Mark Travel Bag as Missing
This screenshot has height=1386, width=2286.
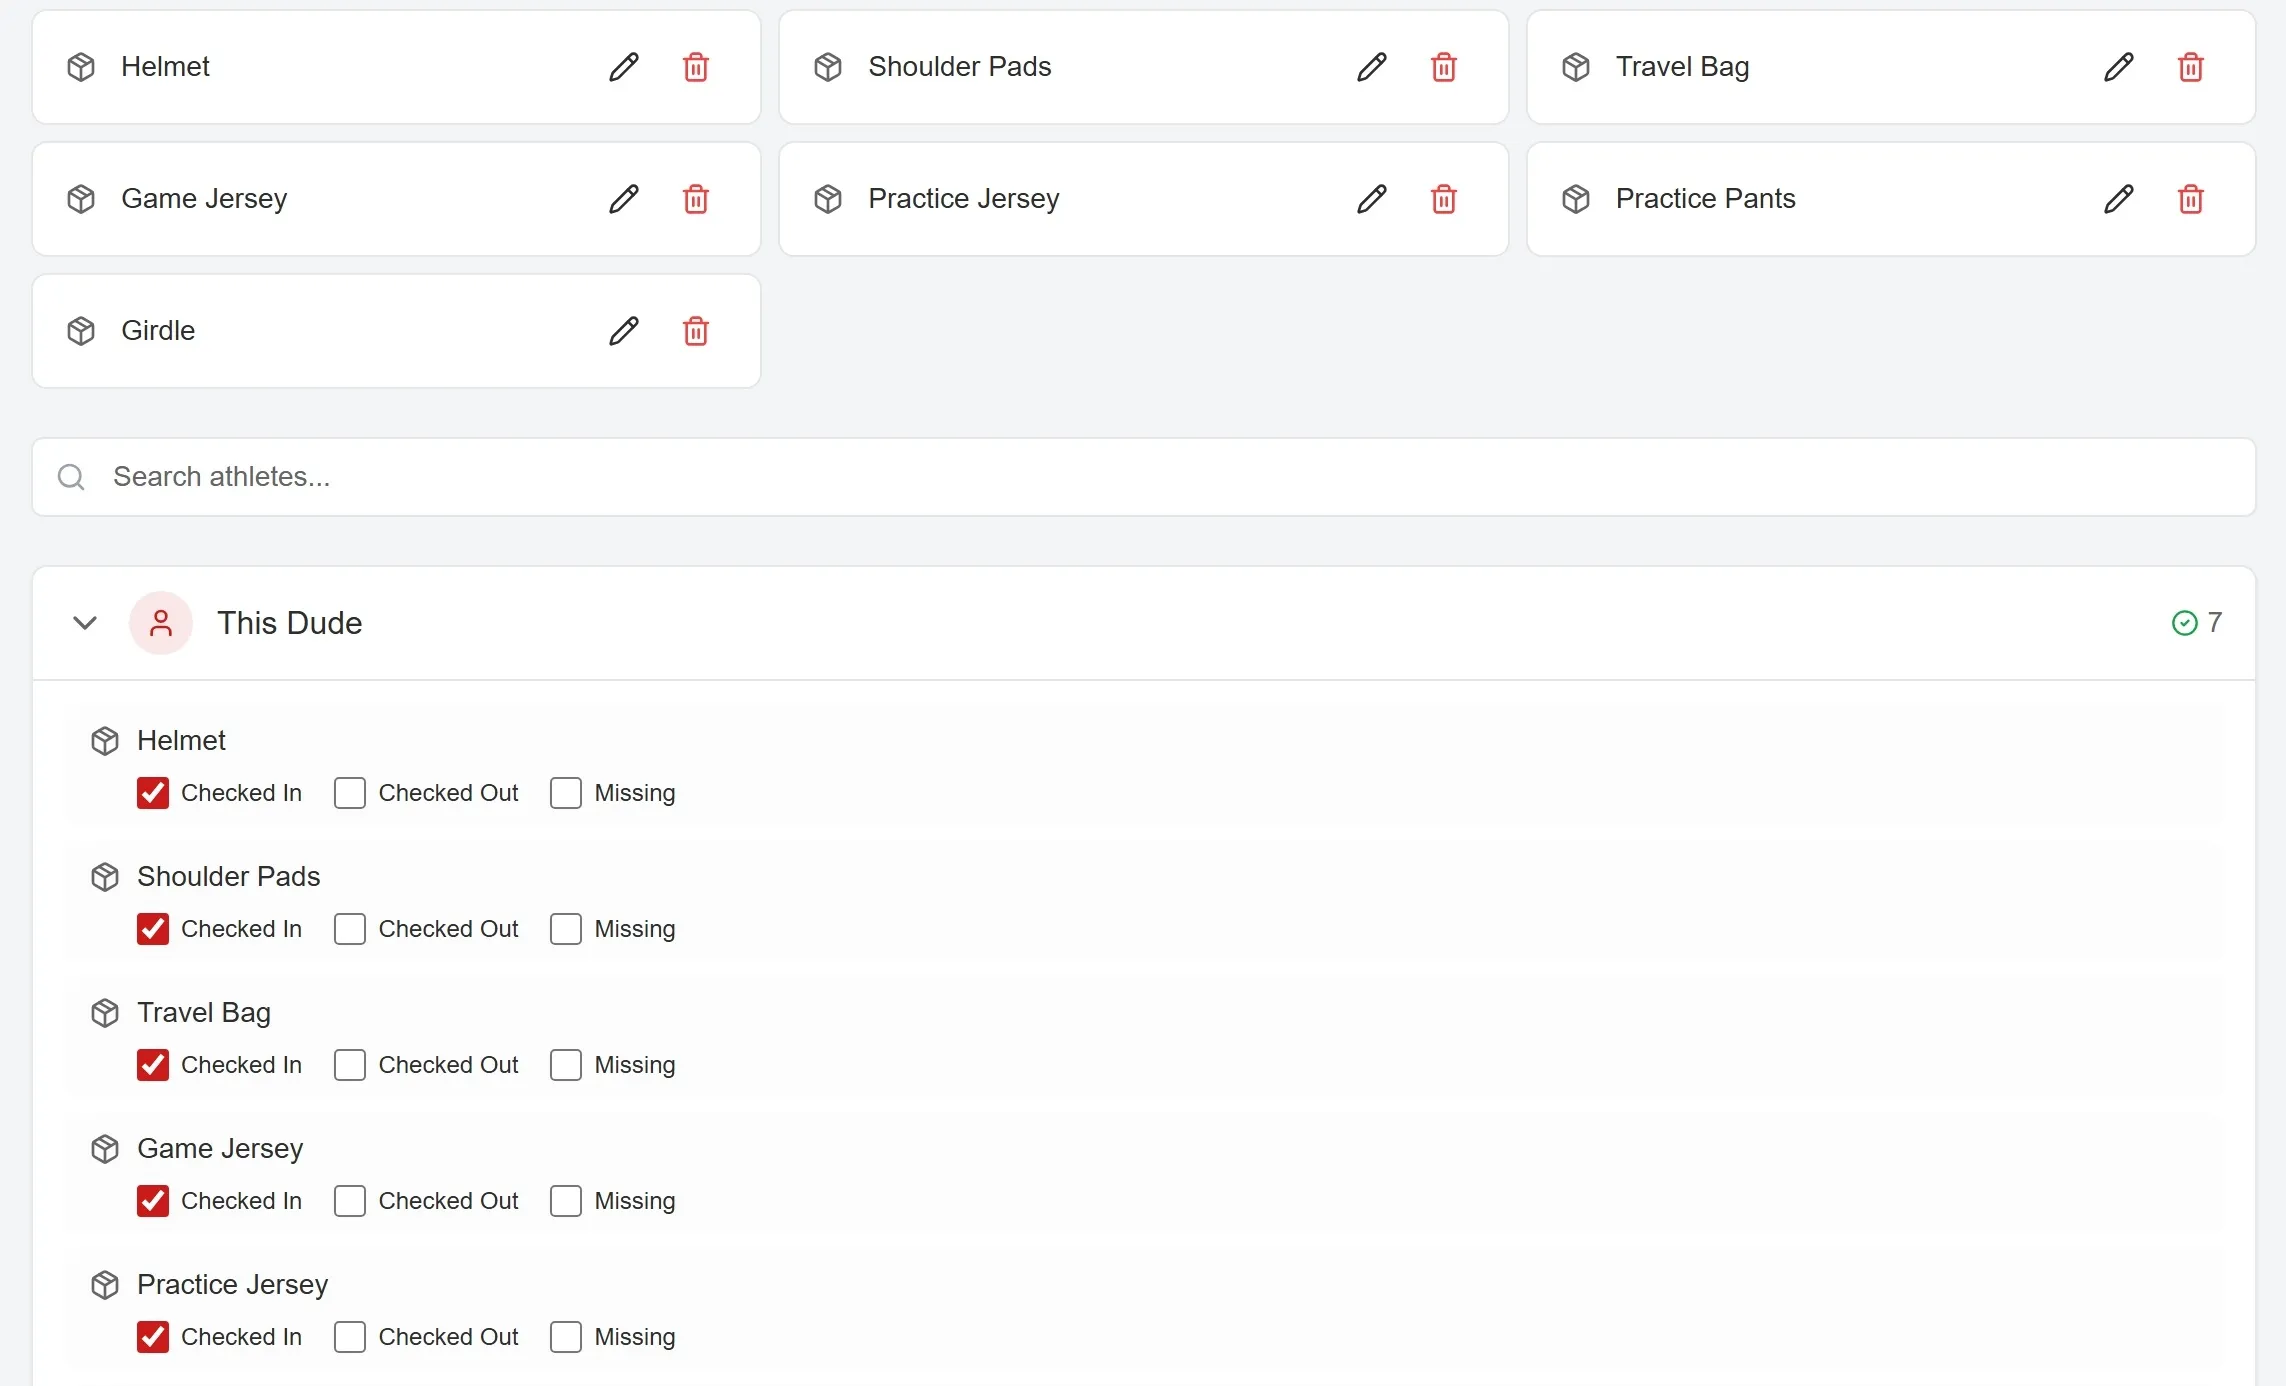566,1065
